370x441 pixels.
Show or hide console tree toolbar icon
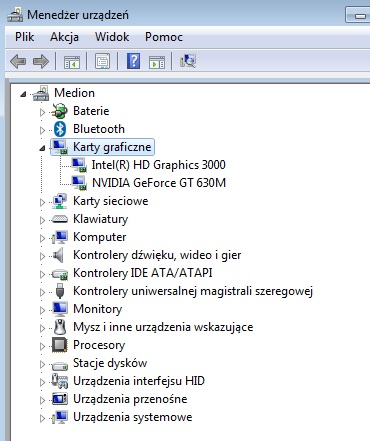tap(72, 61)
